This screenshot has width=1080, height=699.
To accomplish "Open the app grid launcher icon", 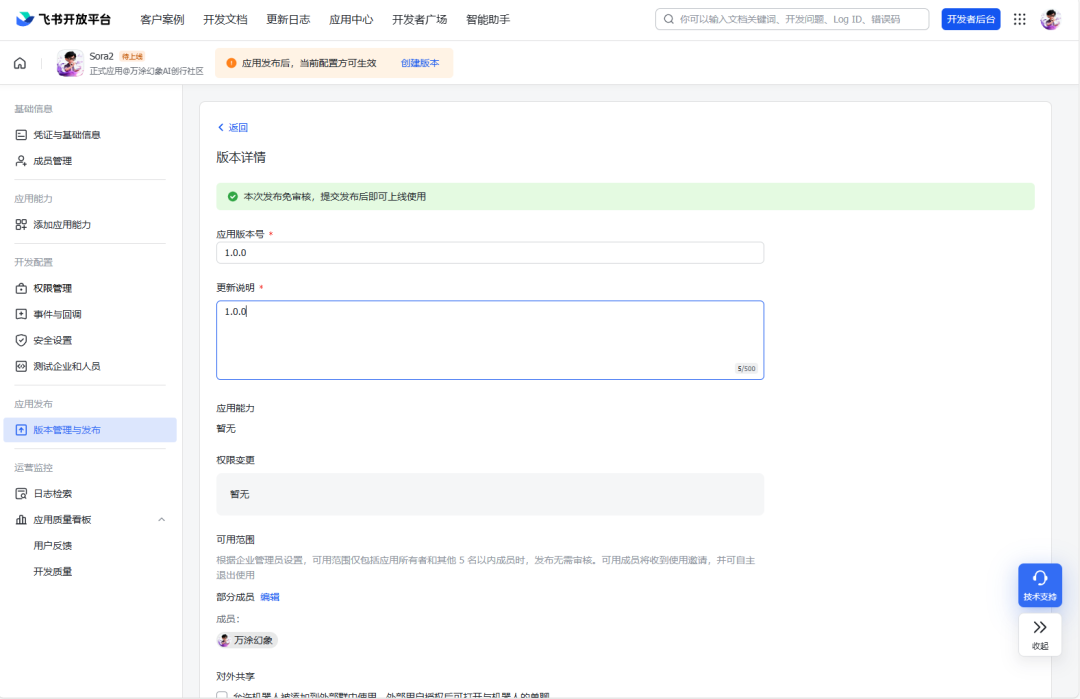I will point(1020,19).
